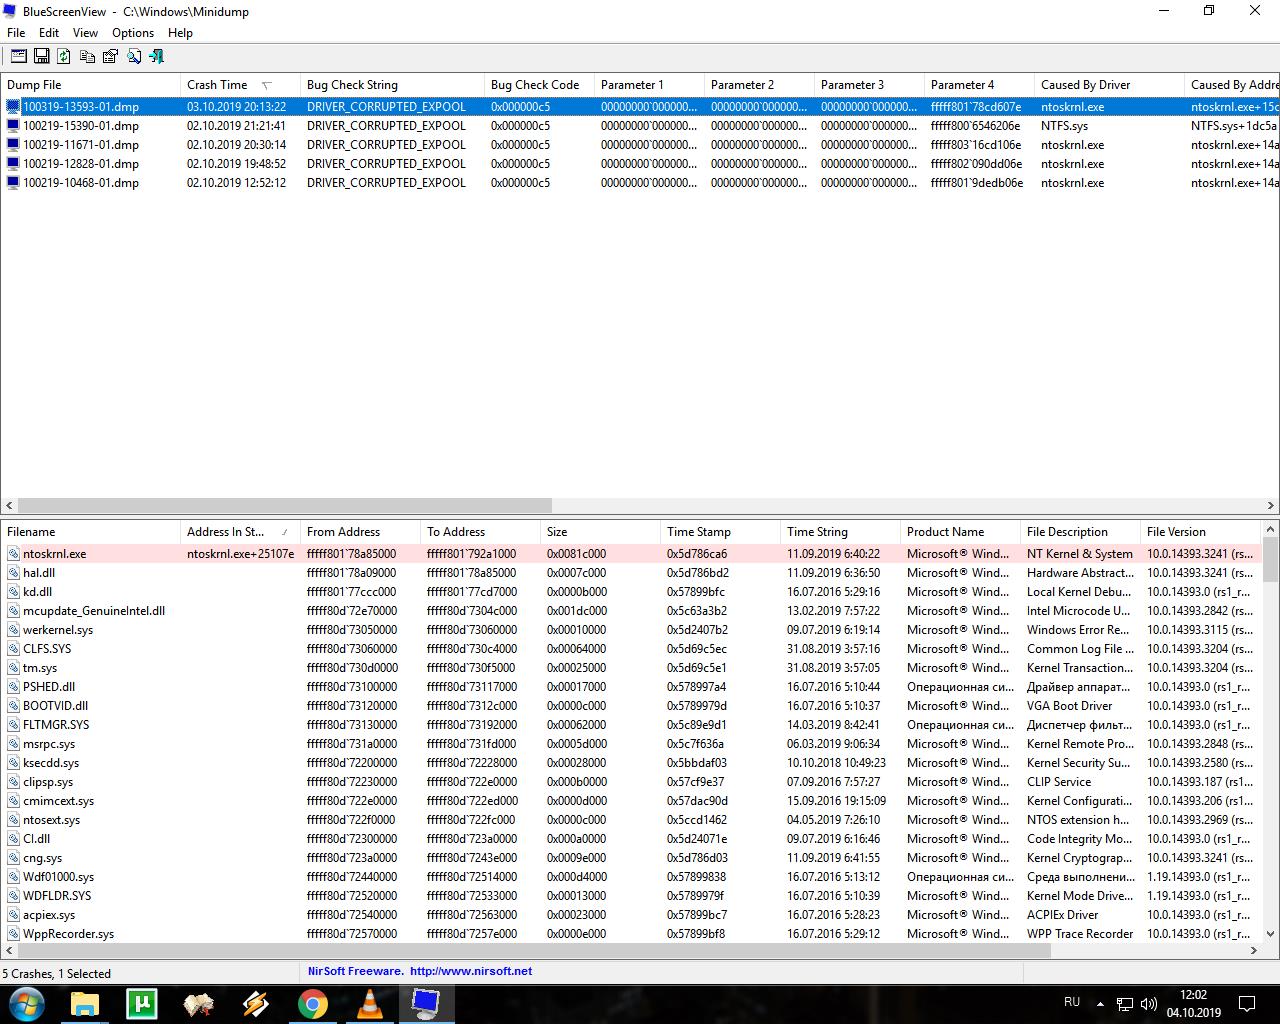The image size is (1280, 1024).
Task: Click file icon next to kd.dll
Action: [x=13, y=592]
